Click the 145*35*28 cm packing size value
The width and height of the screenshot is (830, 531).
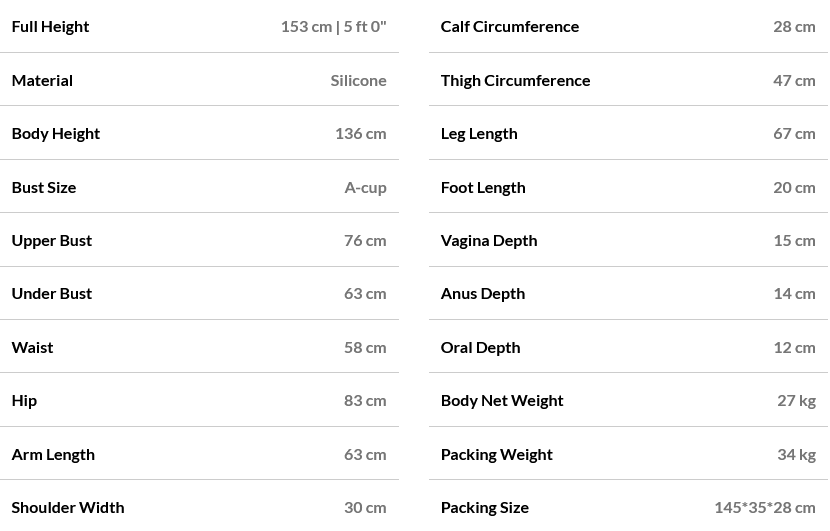click(764, 507)
